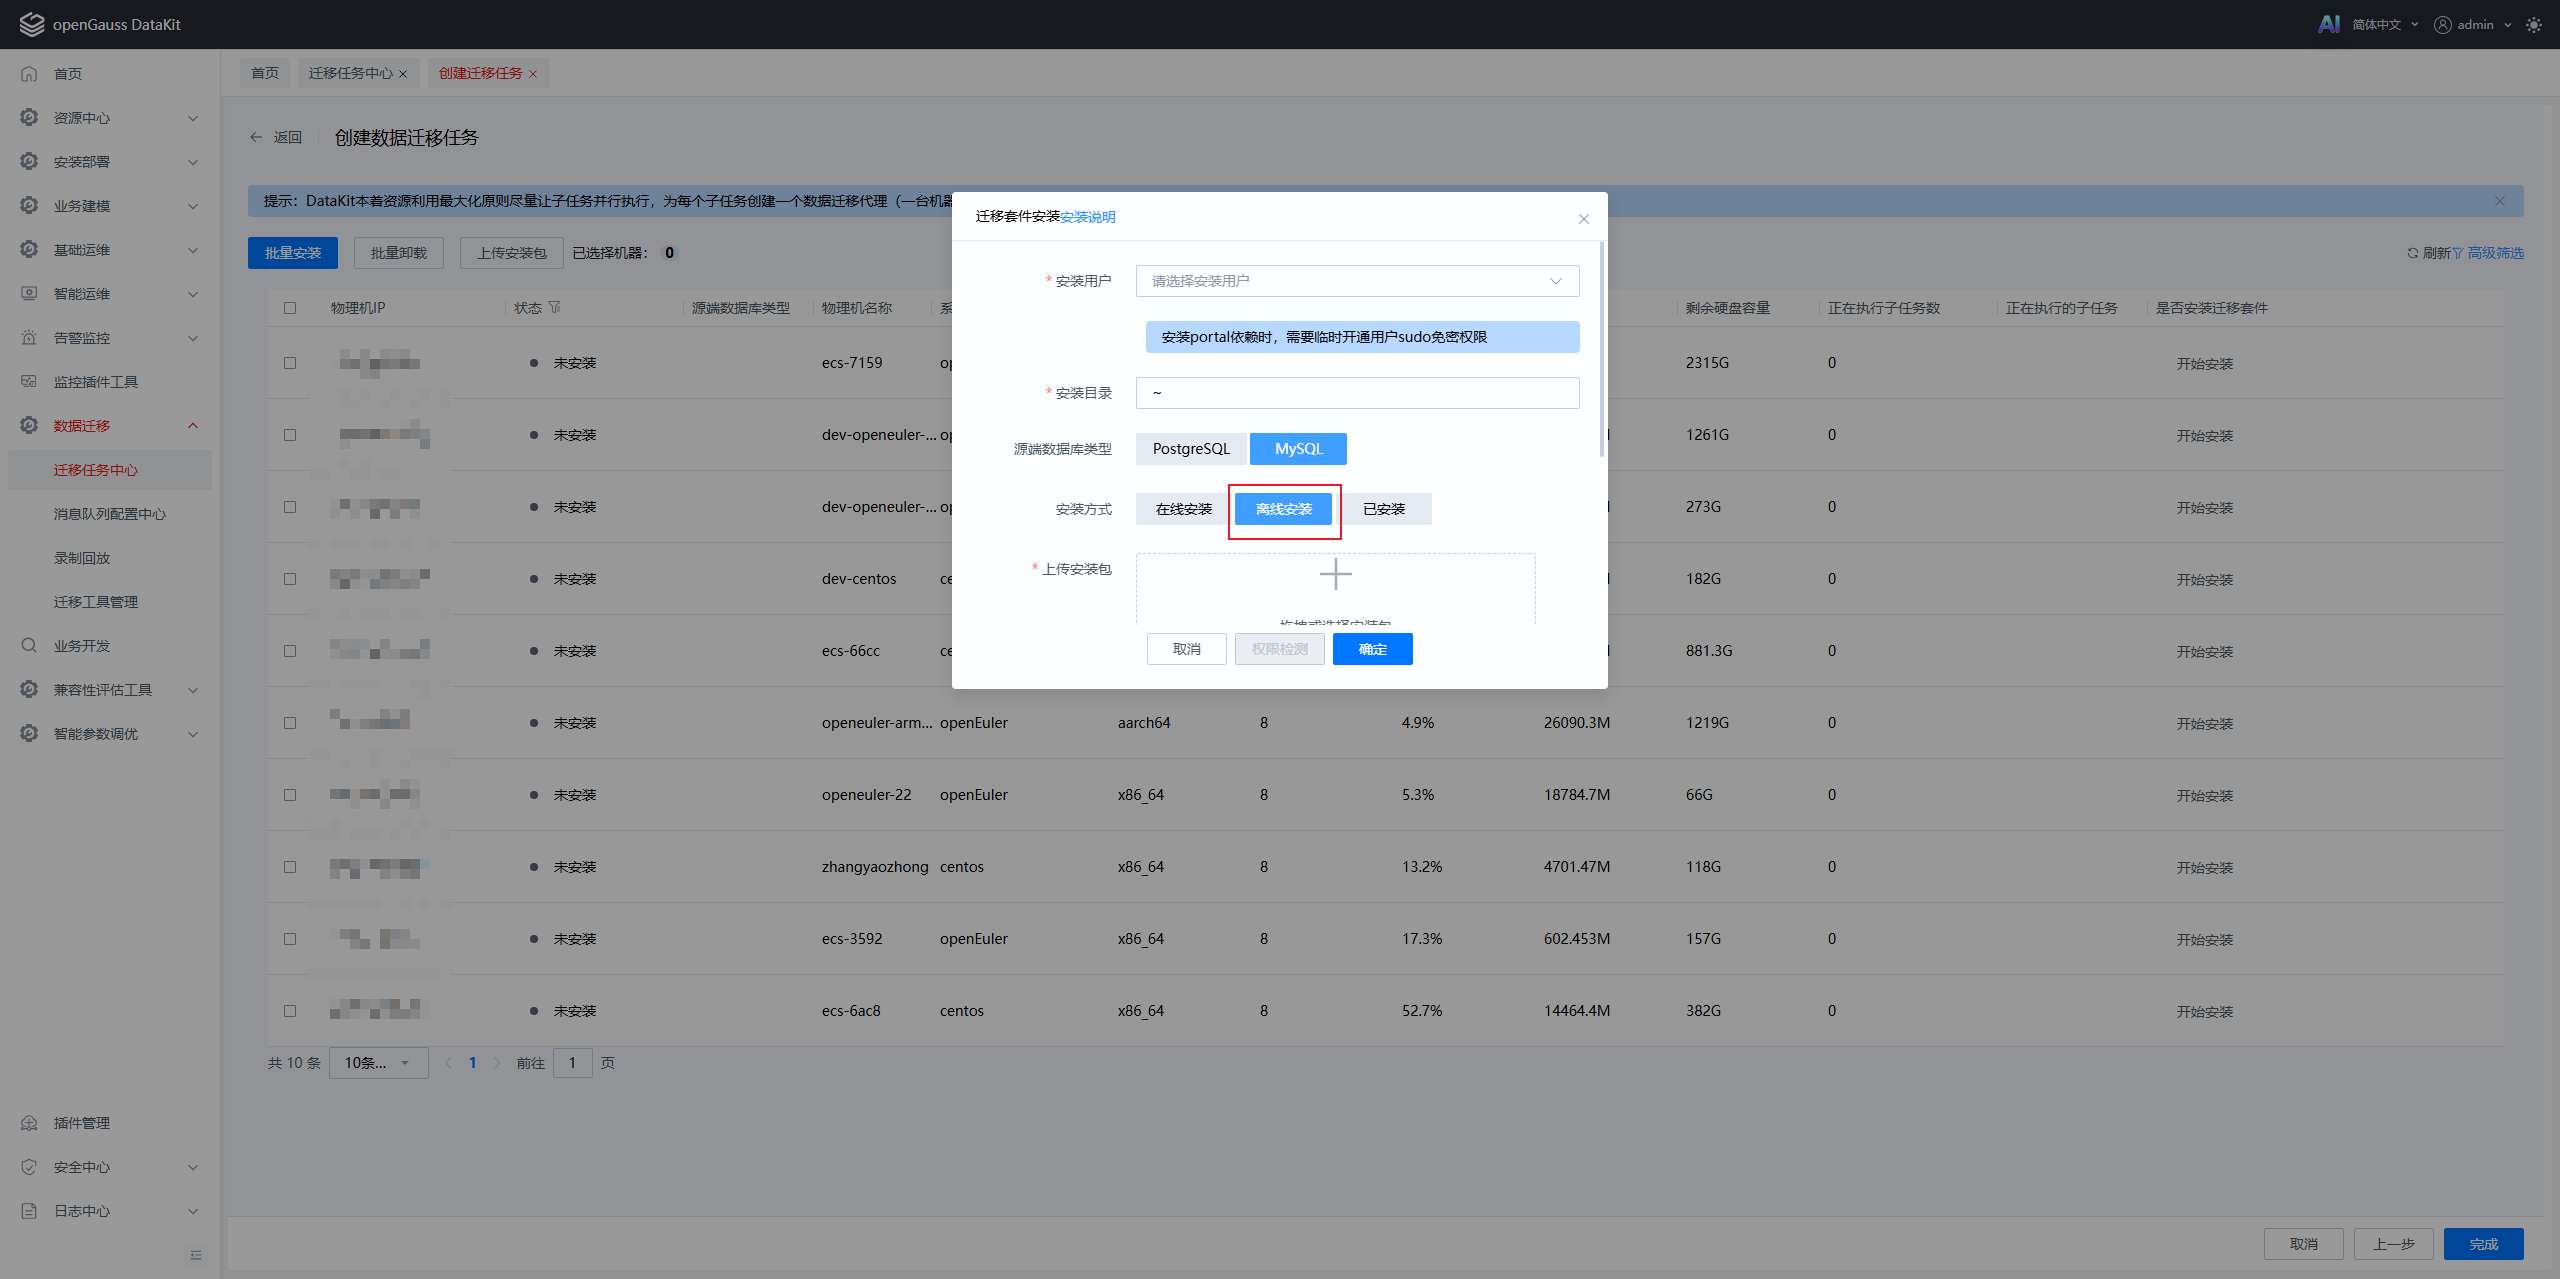The height and width of the screenshot is (1279, 2560).
Task: Toggle the theme sun icon
Action: click(2533, 25)
